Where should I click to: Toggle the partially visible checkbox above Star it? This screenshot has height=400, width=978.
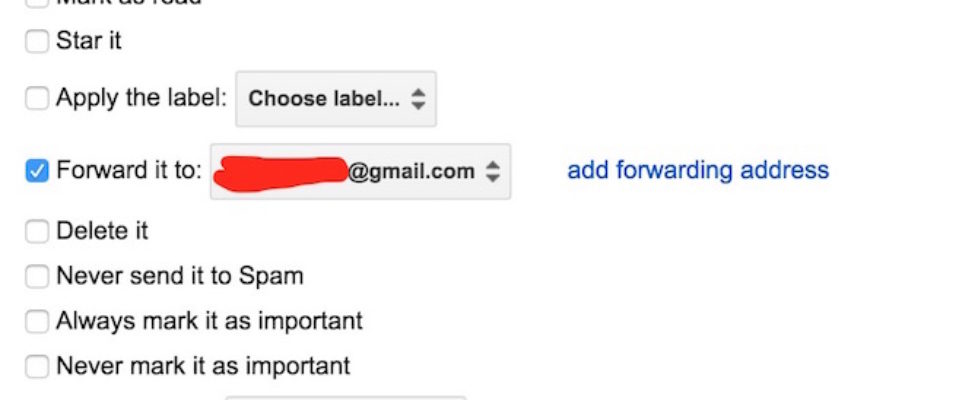tap(37, 3)
